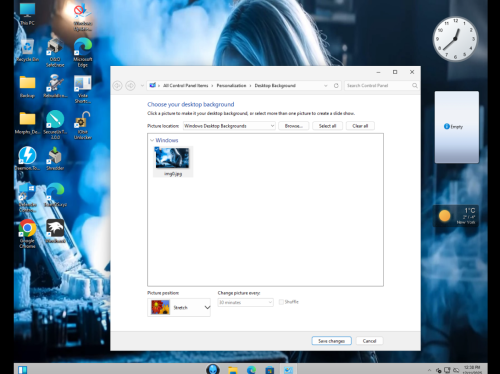
Task: Toggle the checkbox on the img0.jpg thumbnail
Action: coord(157,149)
